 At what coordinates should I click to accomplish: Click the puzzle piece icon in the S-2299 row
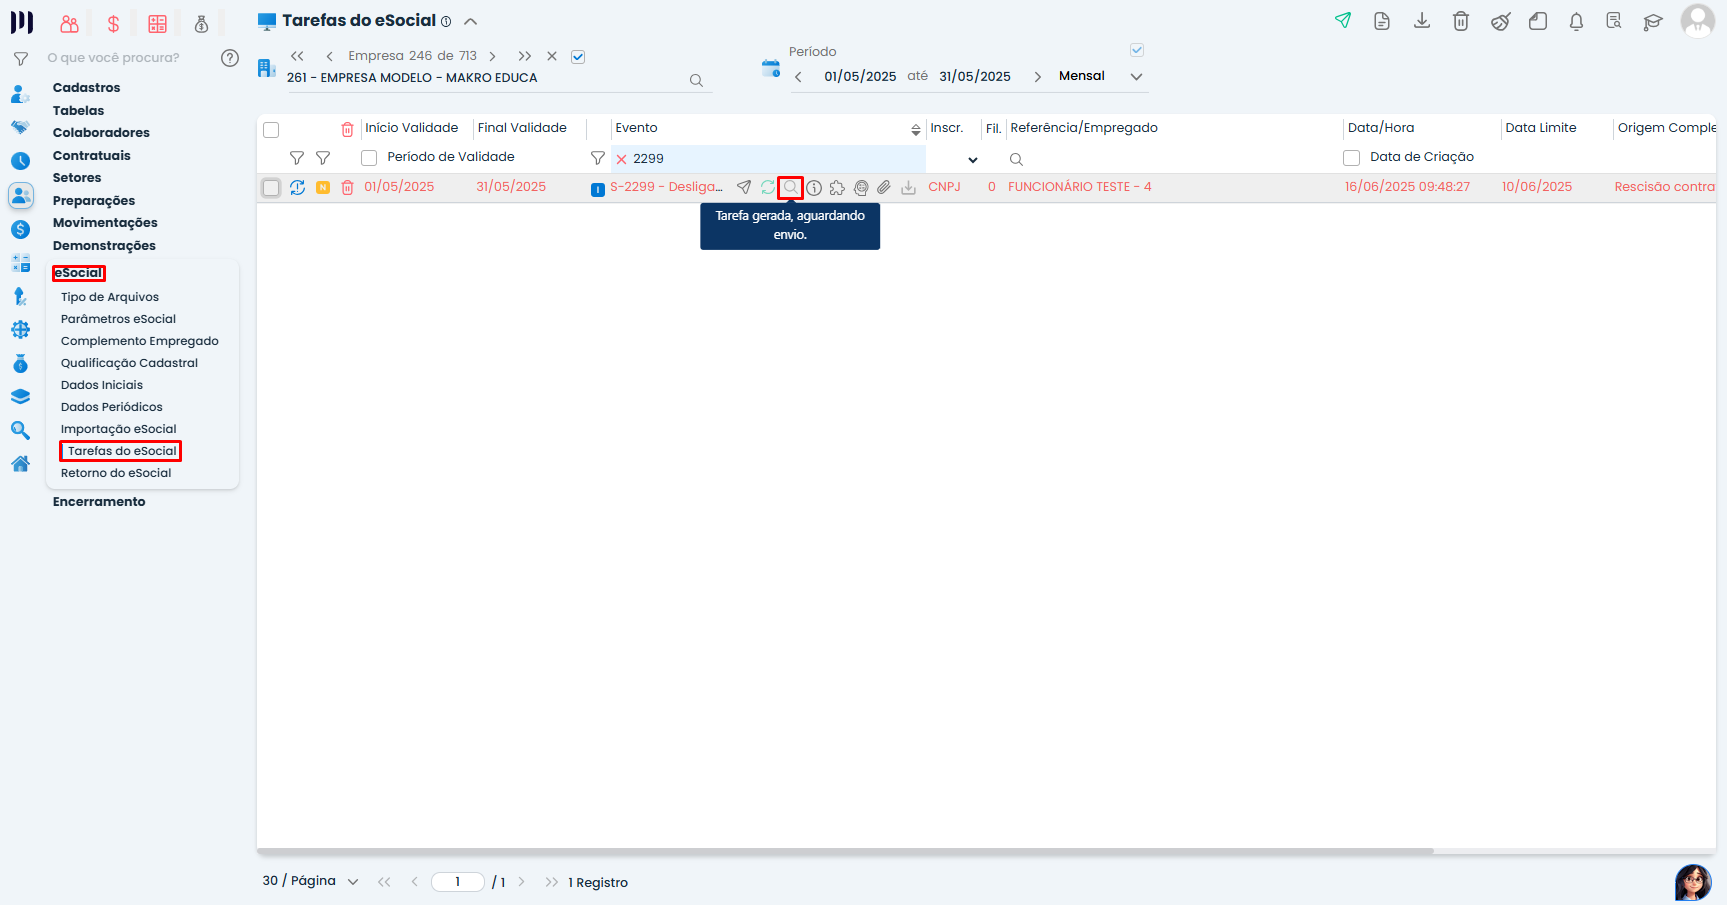pos(837,188)
